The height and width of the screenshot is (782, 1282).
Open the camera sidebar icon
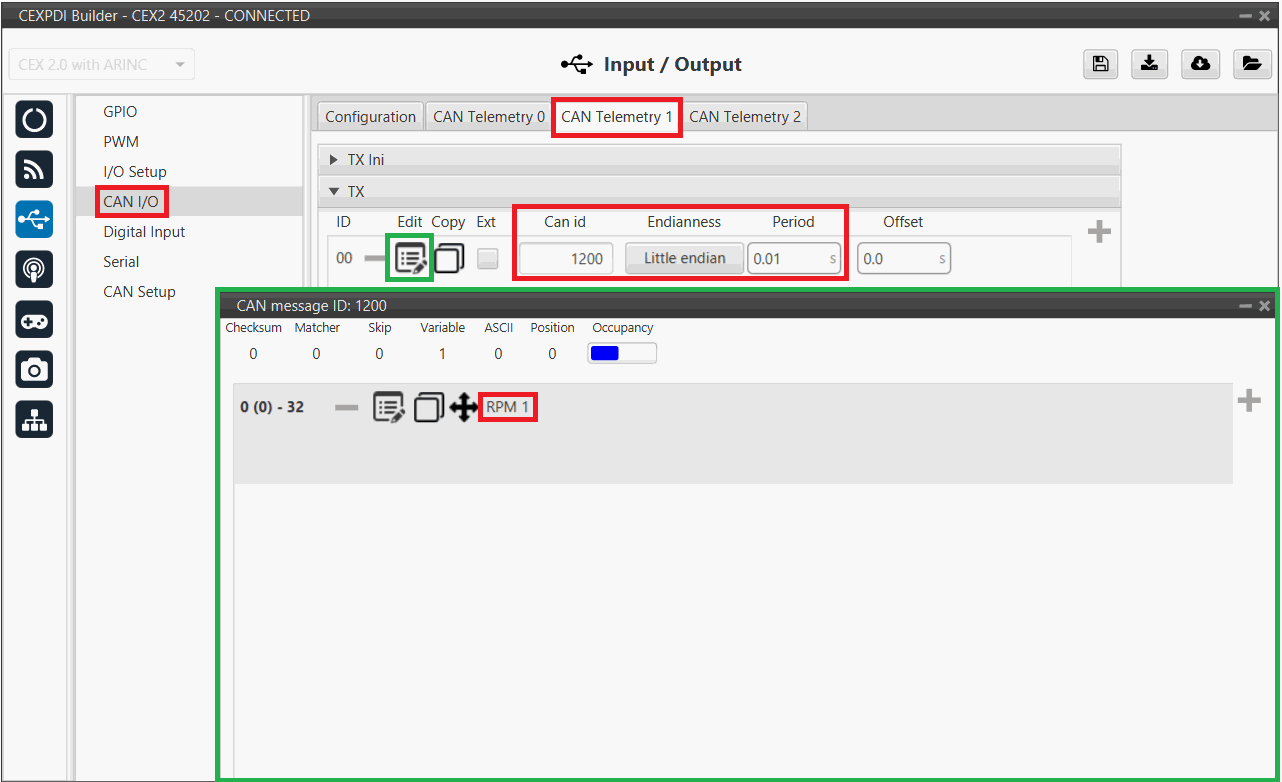(34, 370)
